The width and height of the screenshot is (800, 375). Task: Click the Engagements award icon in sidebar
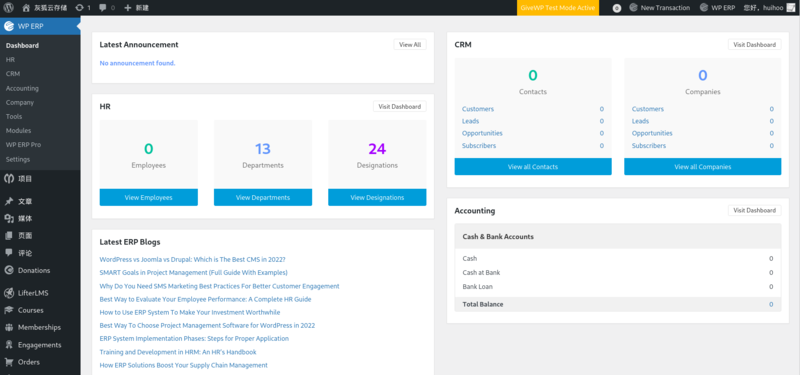(x=9, y=345)
